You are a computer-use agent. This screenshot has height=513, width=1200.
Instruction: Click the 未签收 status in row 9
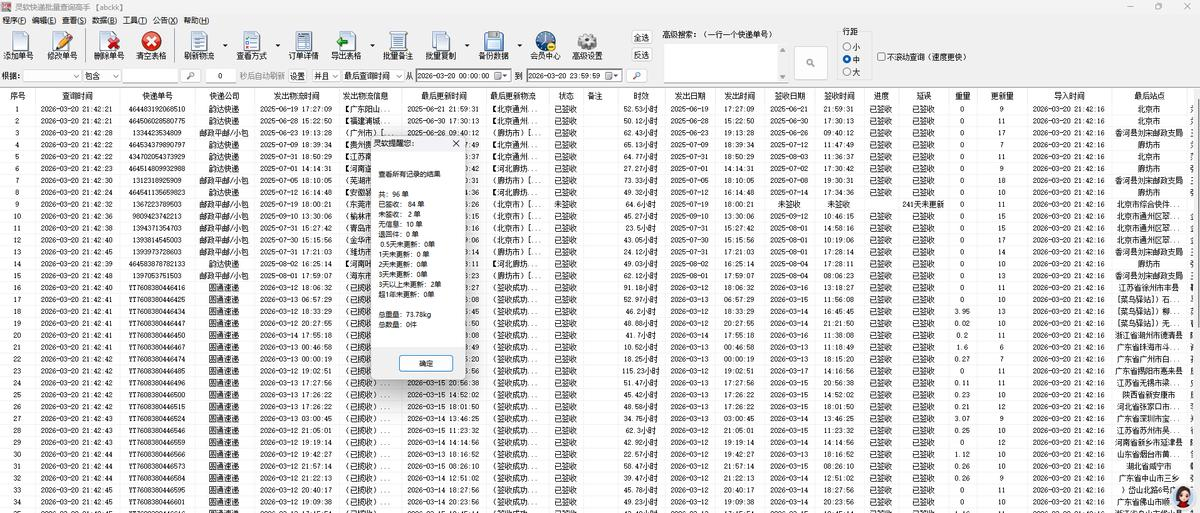tap(566, 204)
